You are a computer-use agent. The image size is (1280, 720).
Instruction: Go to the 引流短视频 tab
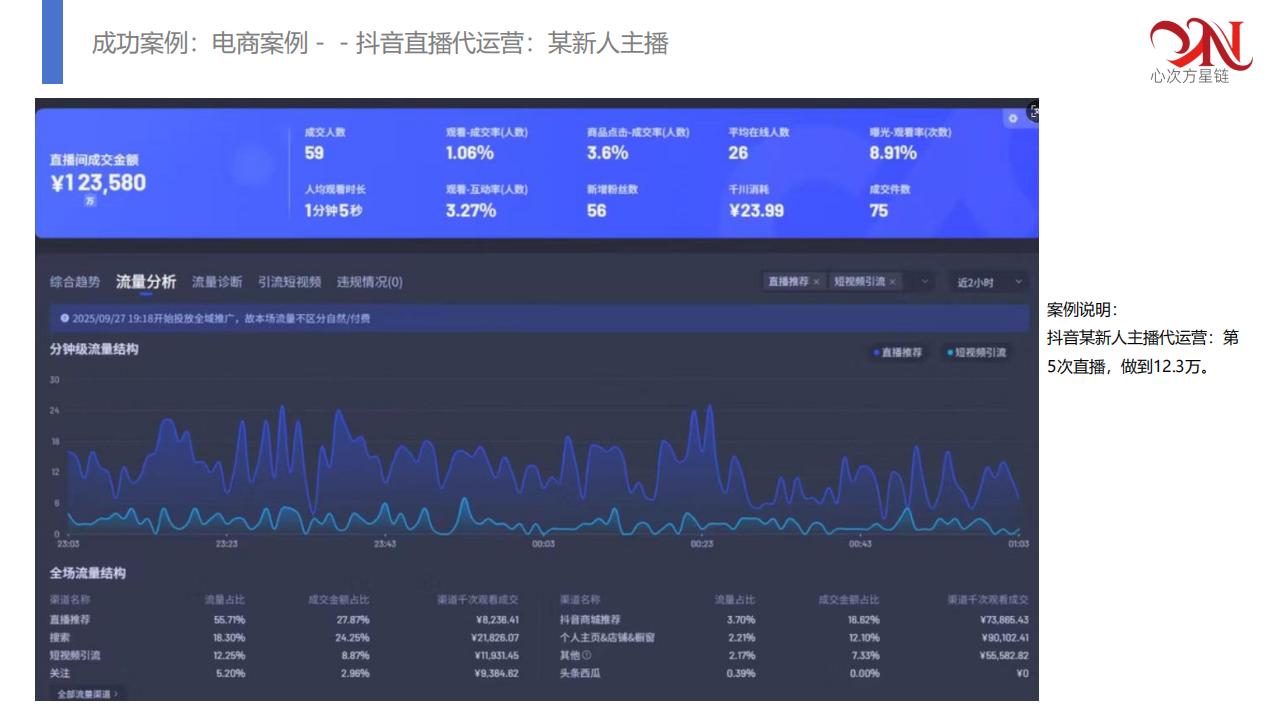click(x=289, y=282)
